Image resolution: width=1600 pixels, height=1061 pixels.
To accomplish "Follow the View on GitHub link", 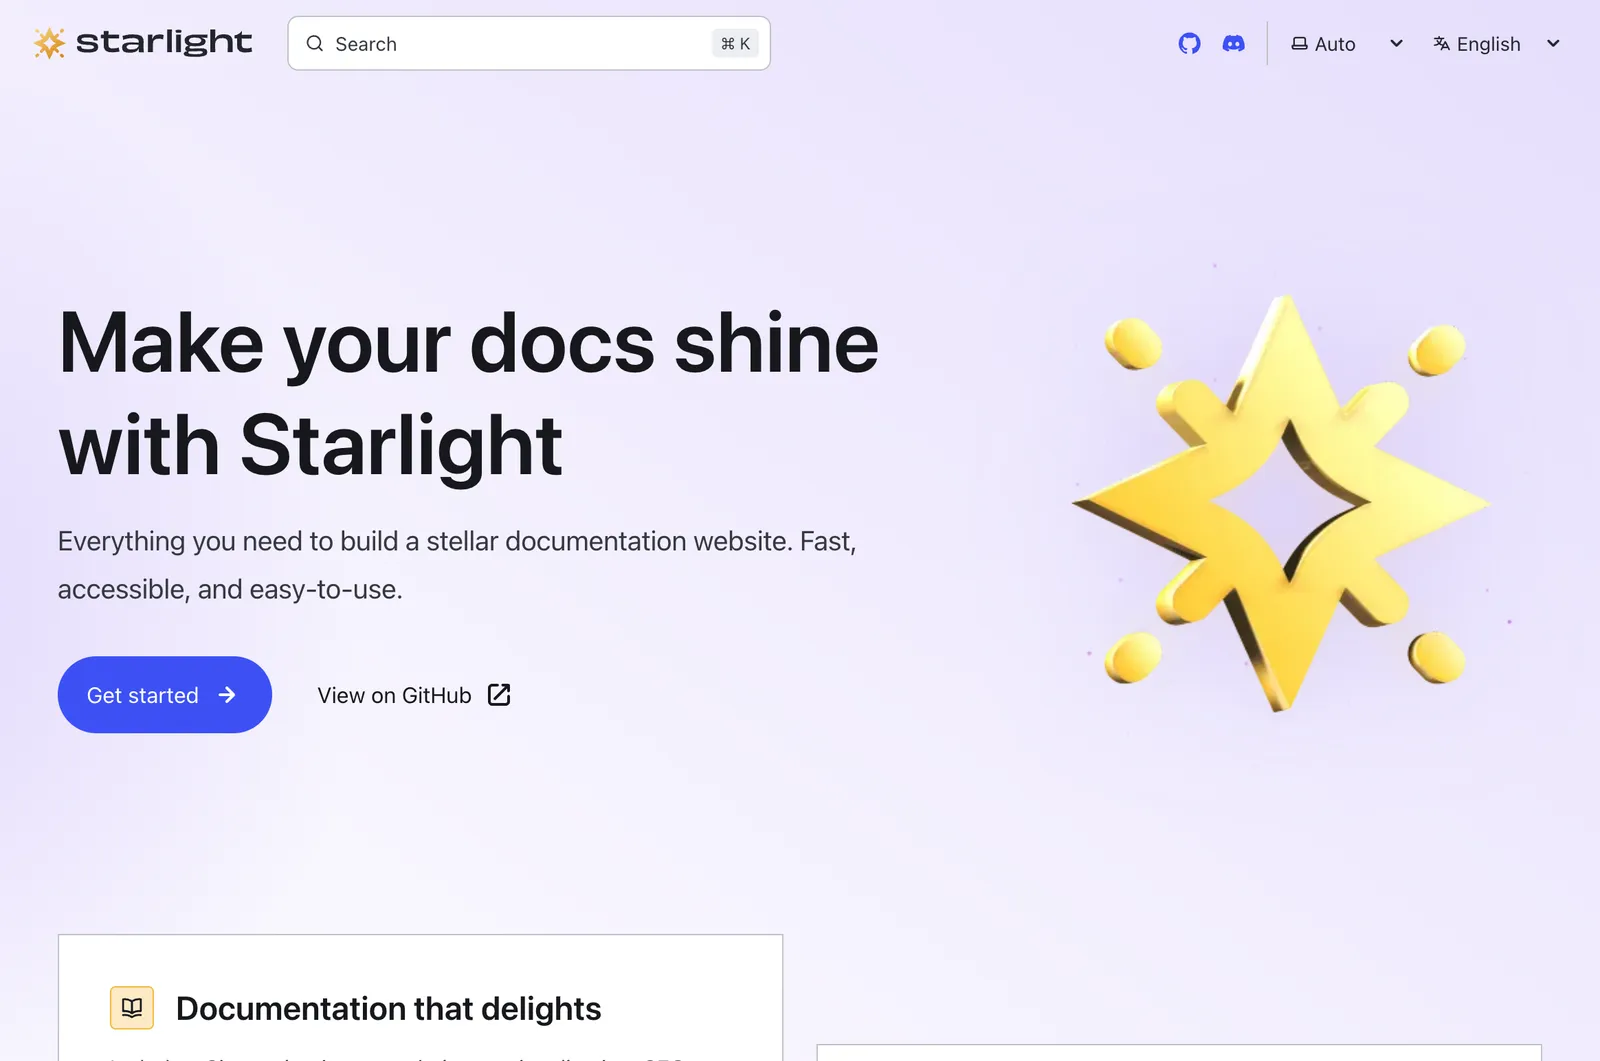I will point(414,695).
